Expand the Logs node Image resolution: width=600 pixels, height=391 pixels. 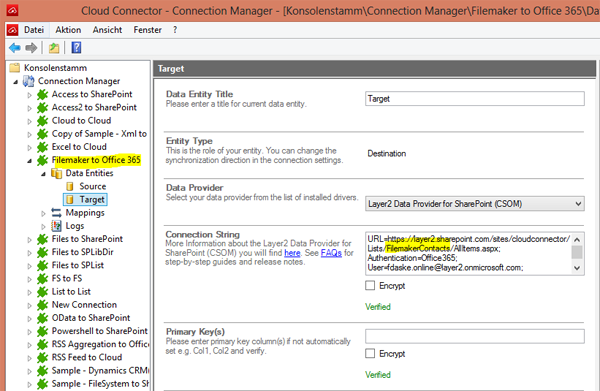43,226
